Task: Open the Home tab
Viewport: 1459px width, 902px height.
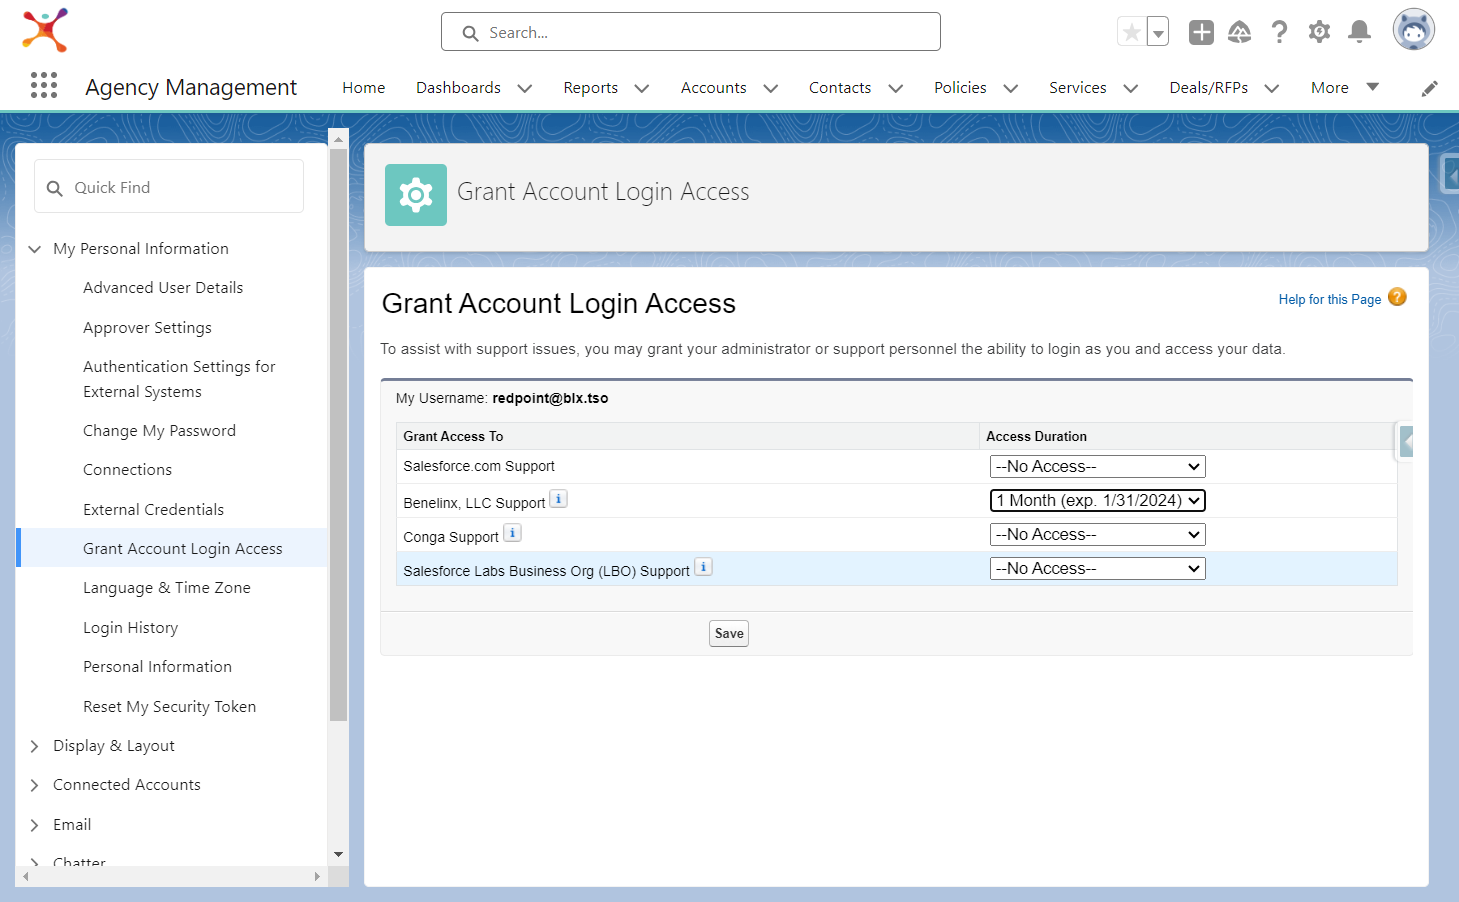Action: pos(363,88)
